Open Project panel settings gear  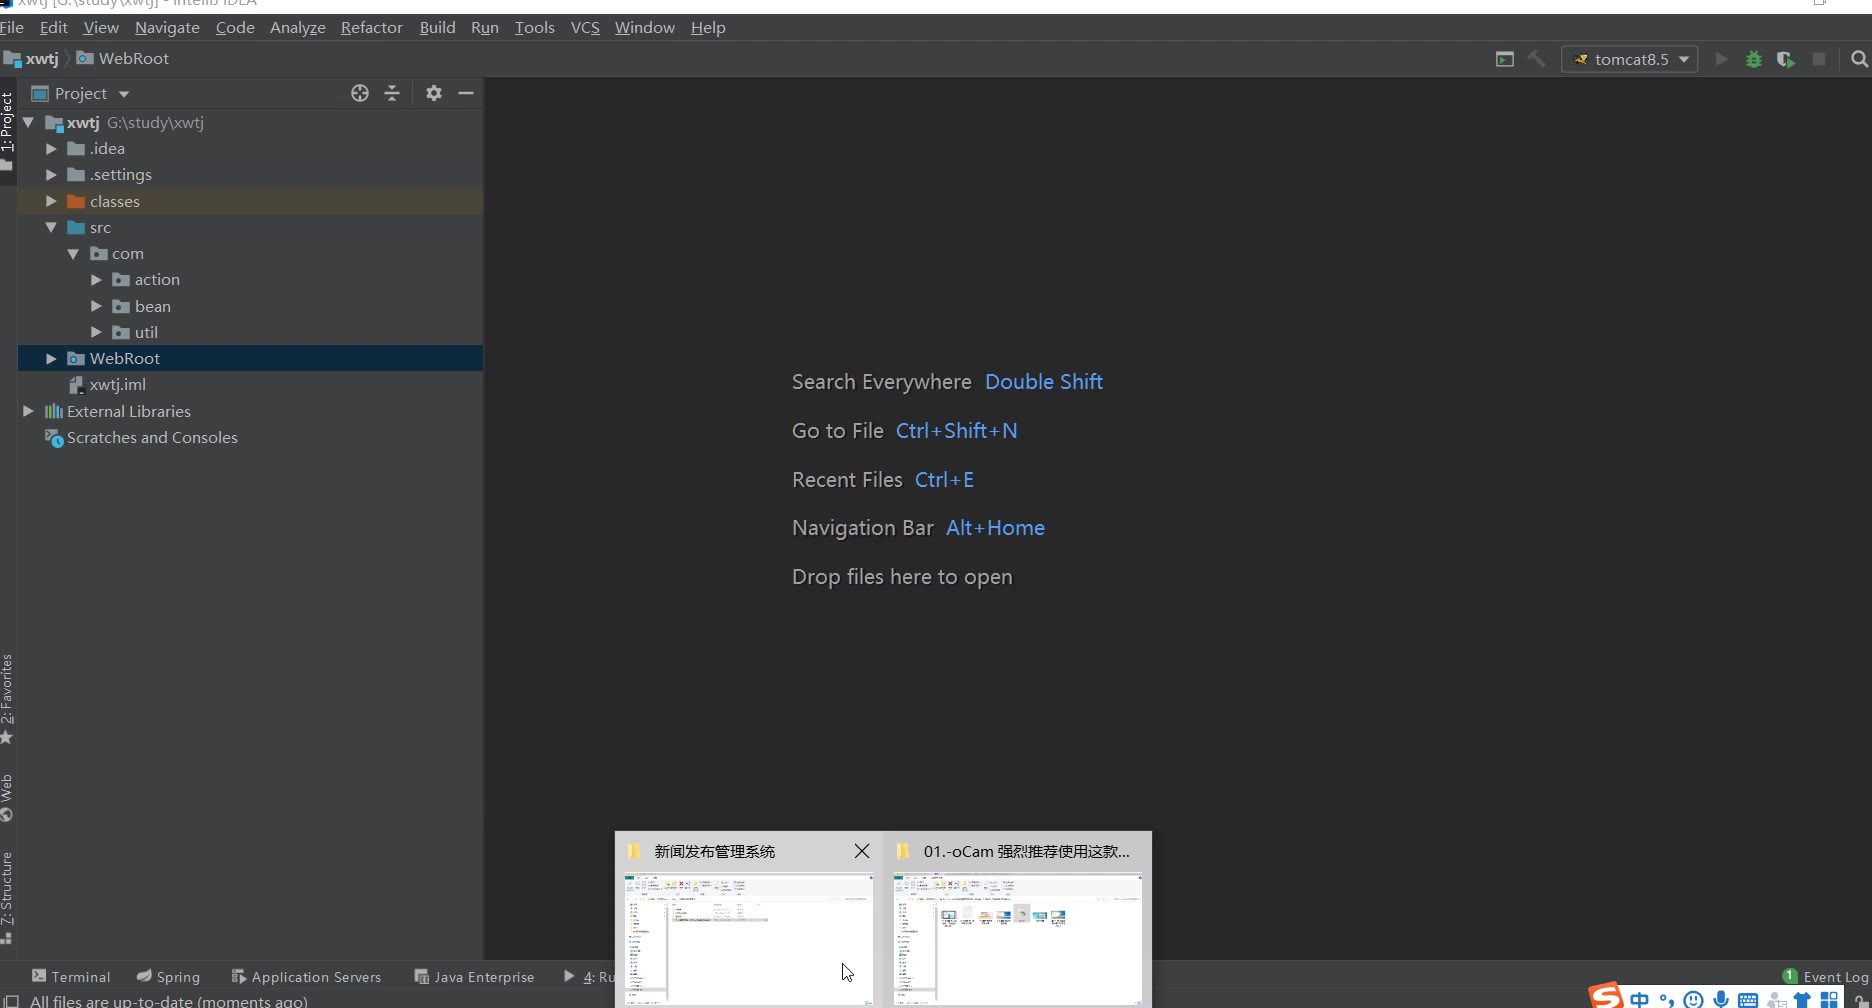pyautogui.click(x=433, y=93)
